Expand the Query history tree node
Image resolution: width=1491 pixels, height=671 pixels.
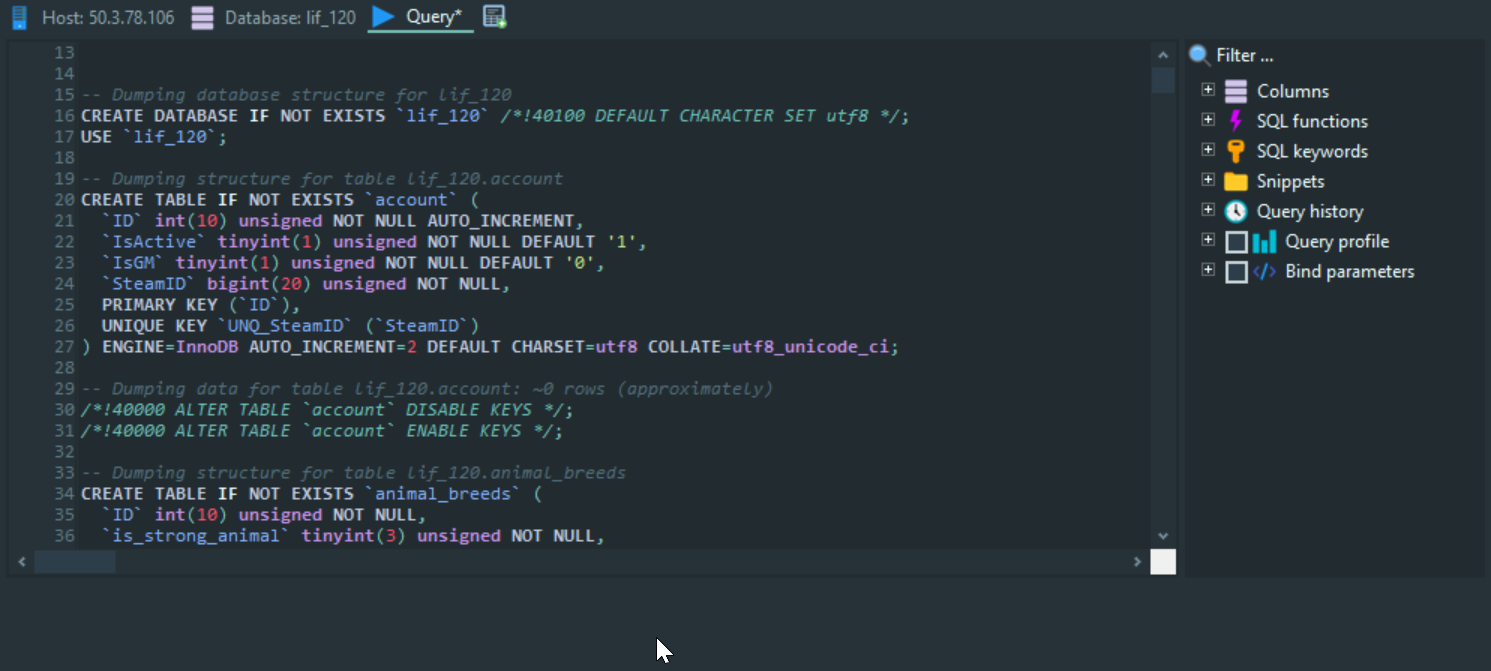point(1208,210)
